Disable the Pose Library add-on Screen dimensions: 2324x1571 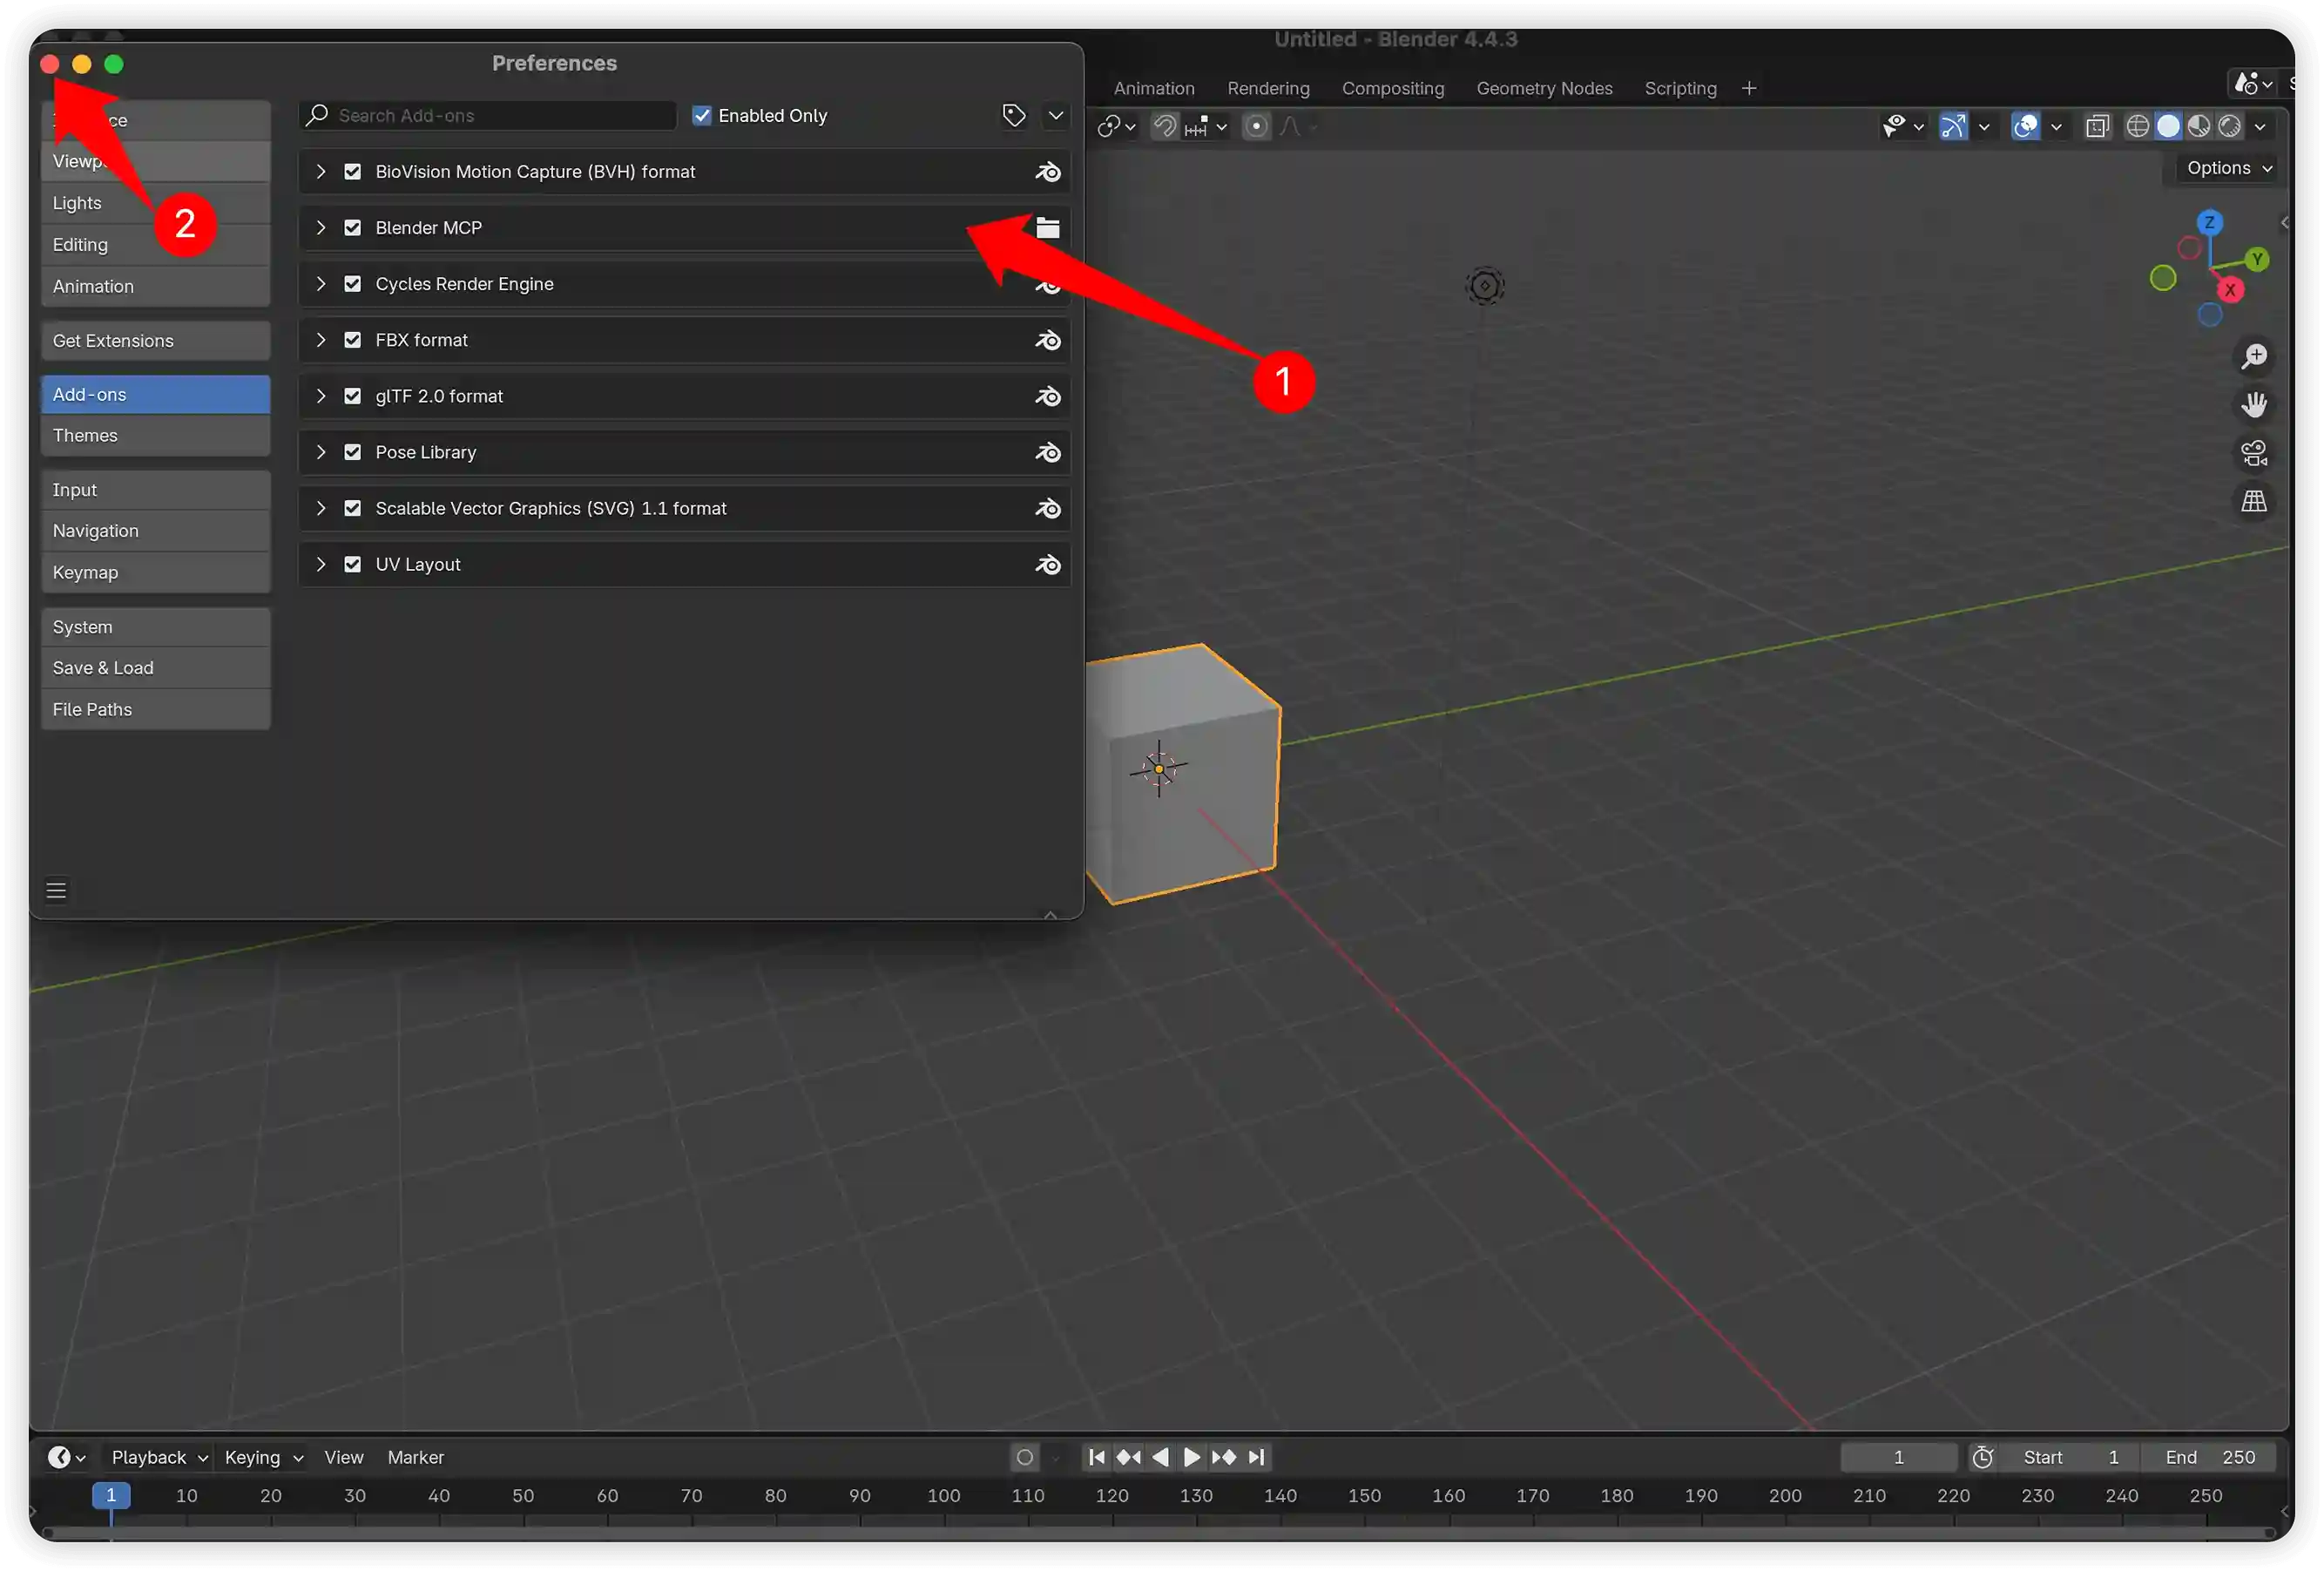tap(352, 452)
